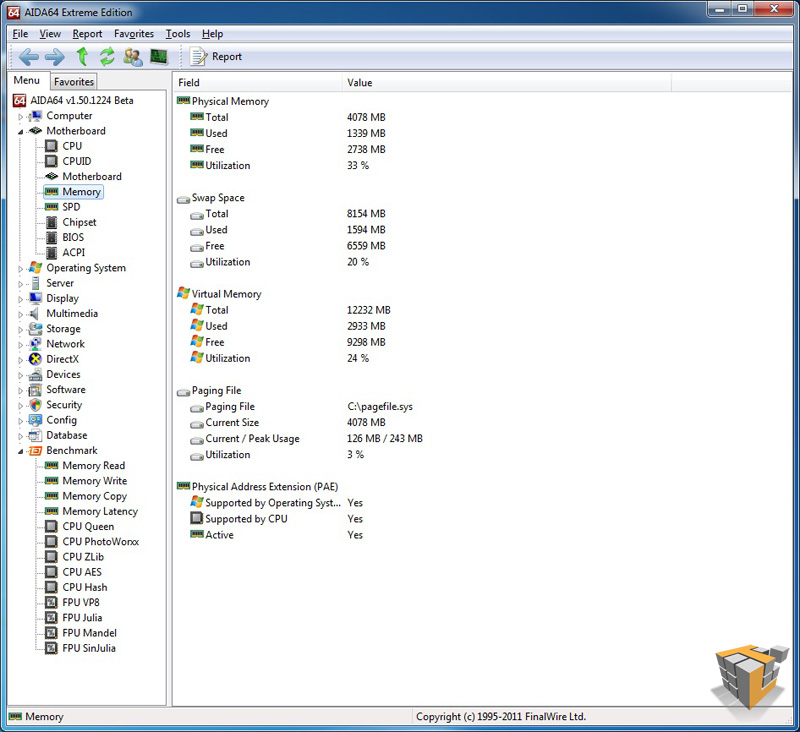
Task: Open the green monitor graph toolbar icon
Action: [159, 56]
